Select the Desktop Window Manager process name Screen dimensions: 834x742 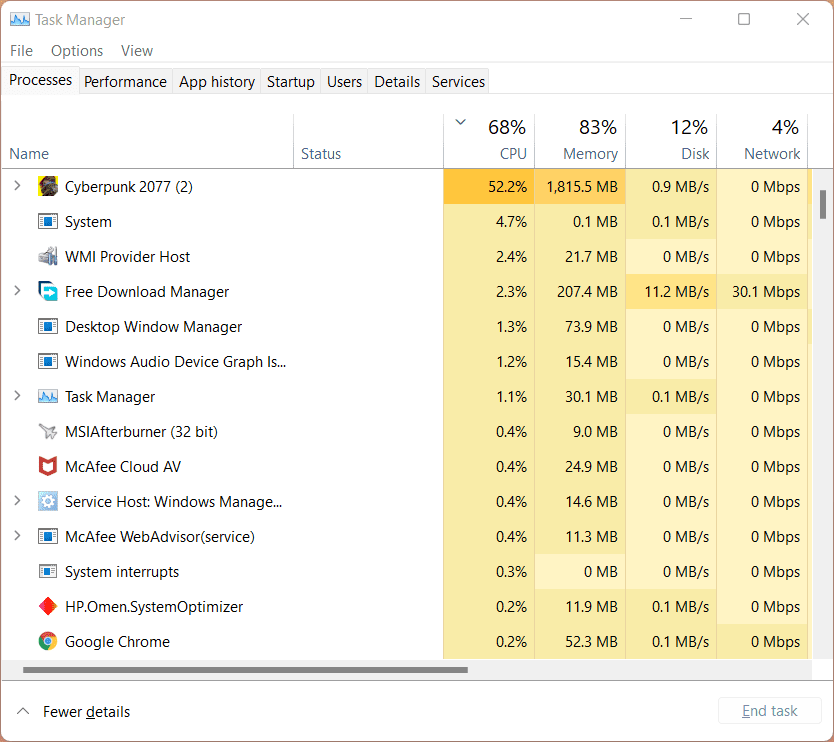tap(153, 327)
